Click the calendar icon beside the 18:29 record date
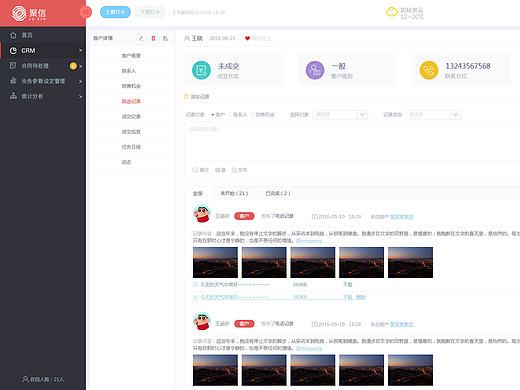Screen dimensions: 520x390 314,216
